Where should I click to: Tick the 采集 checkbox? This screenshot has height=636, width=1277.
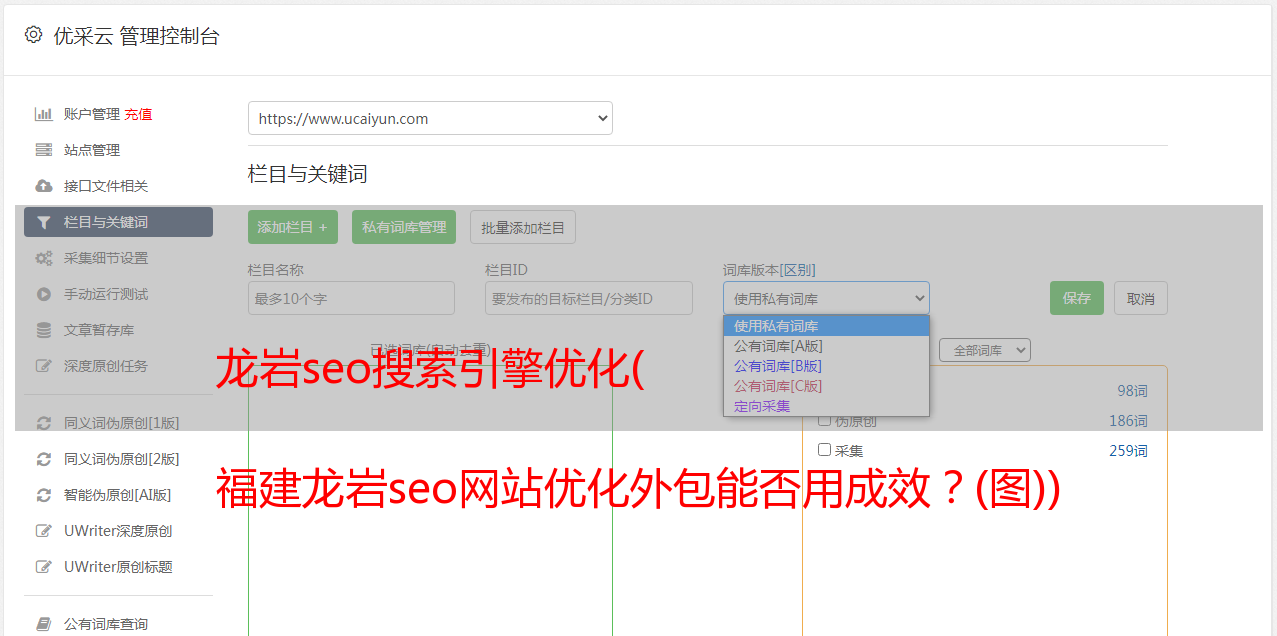(825, 450)
